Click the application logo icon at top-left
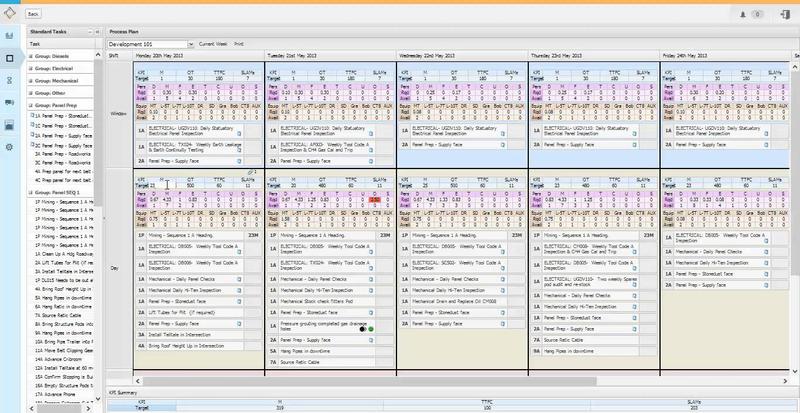Image resolution: width=800 pixels, height=413 pixels. coord(9,14)
